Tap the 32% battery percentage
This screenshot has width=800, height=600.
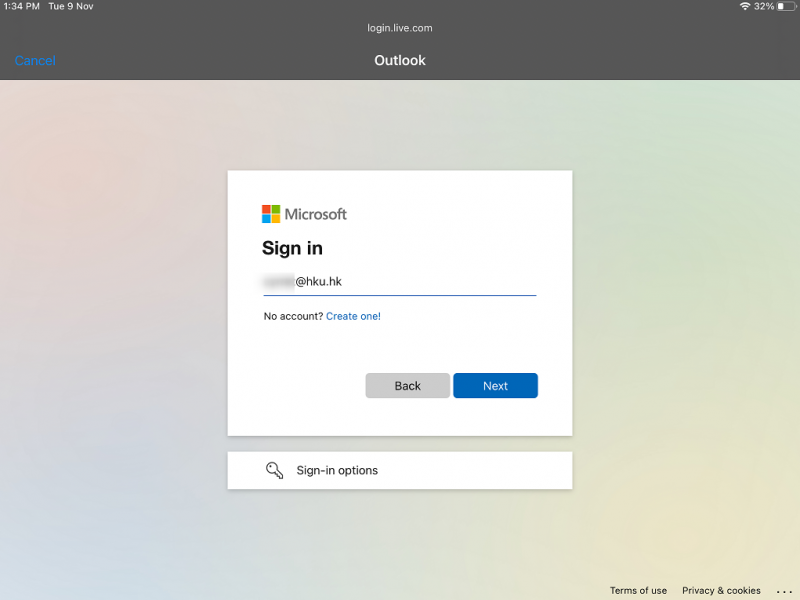click(764, 6)
